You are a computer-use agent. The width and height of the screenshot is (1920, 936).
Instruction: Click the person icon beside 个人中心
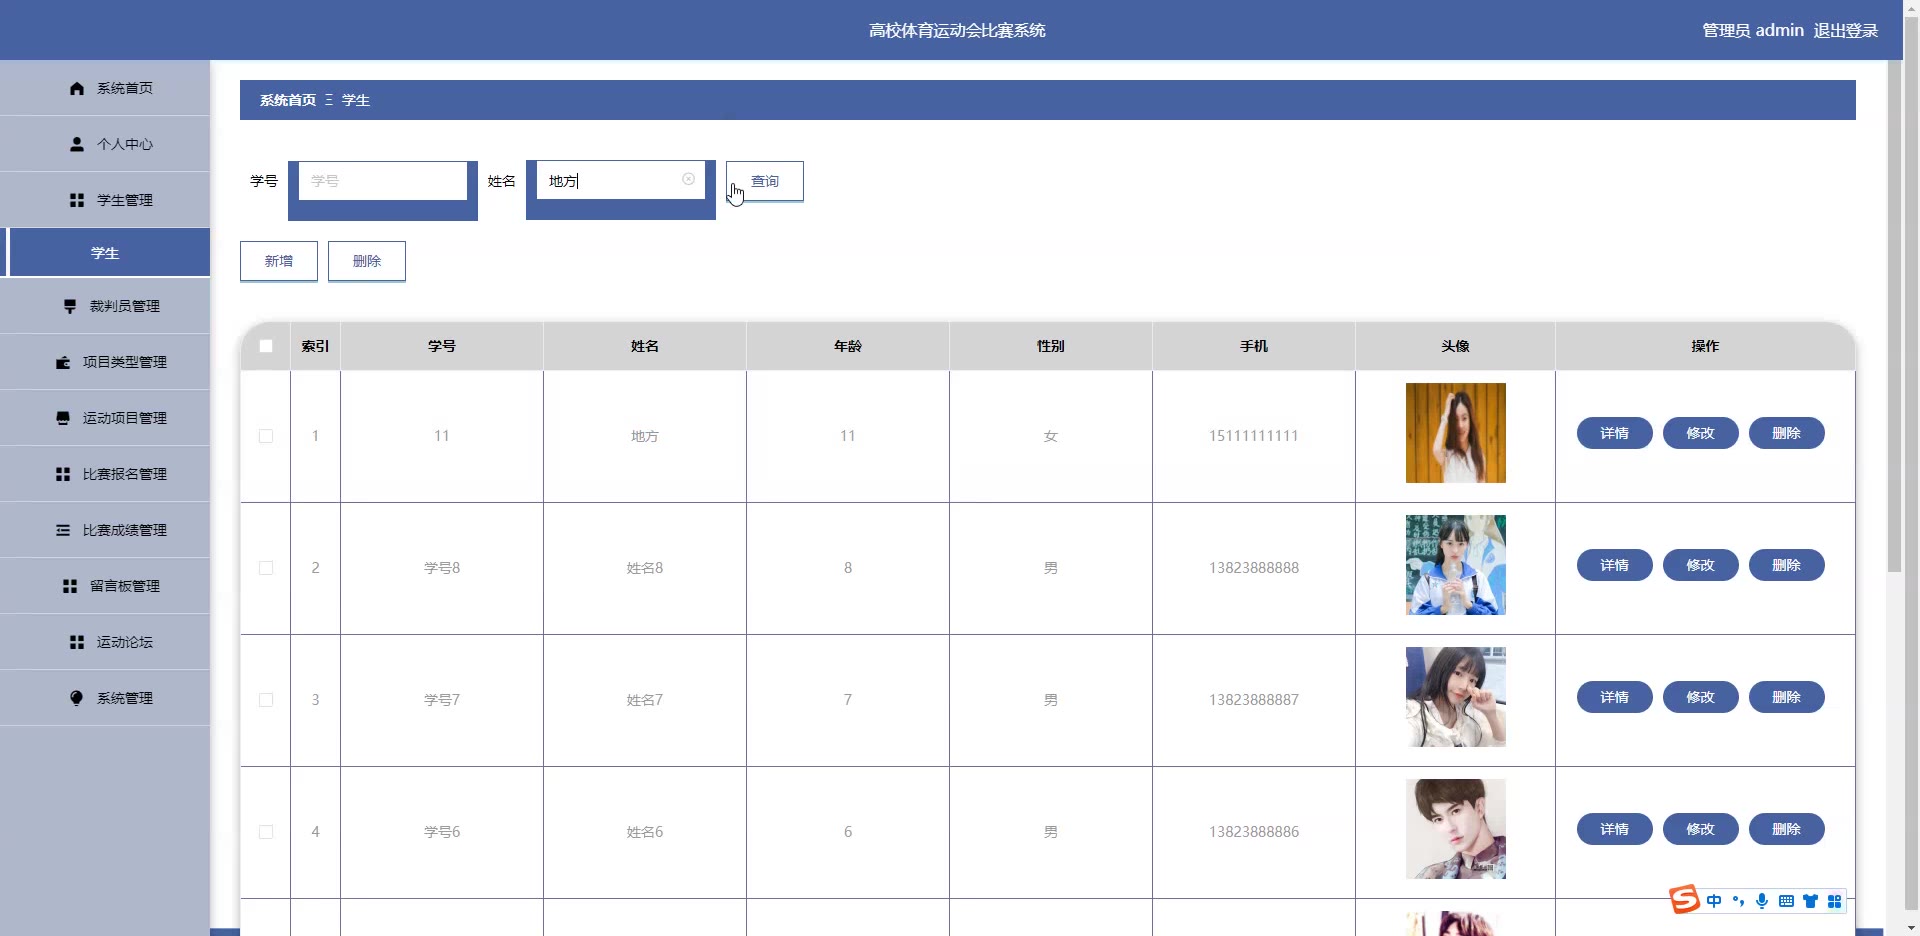77,144
